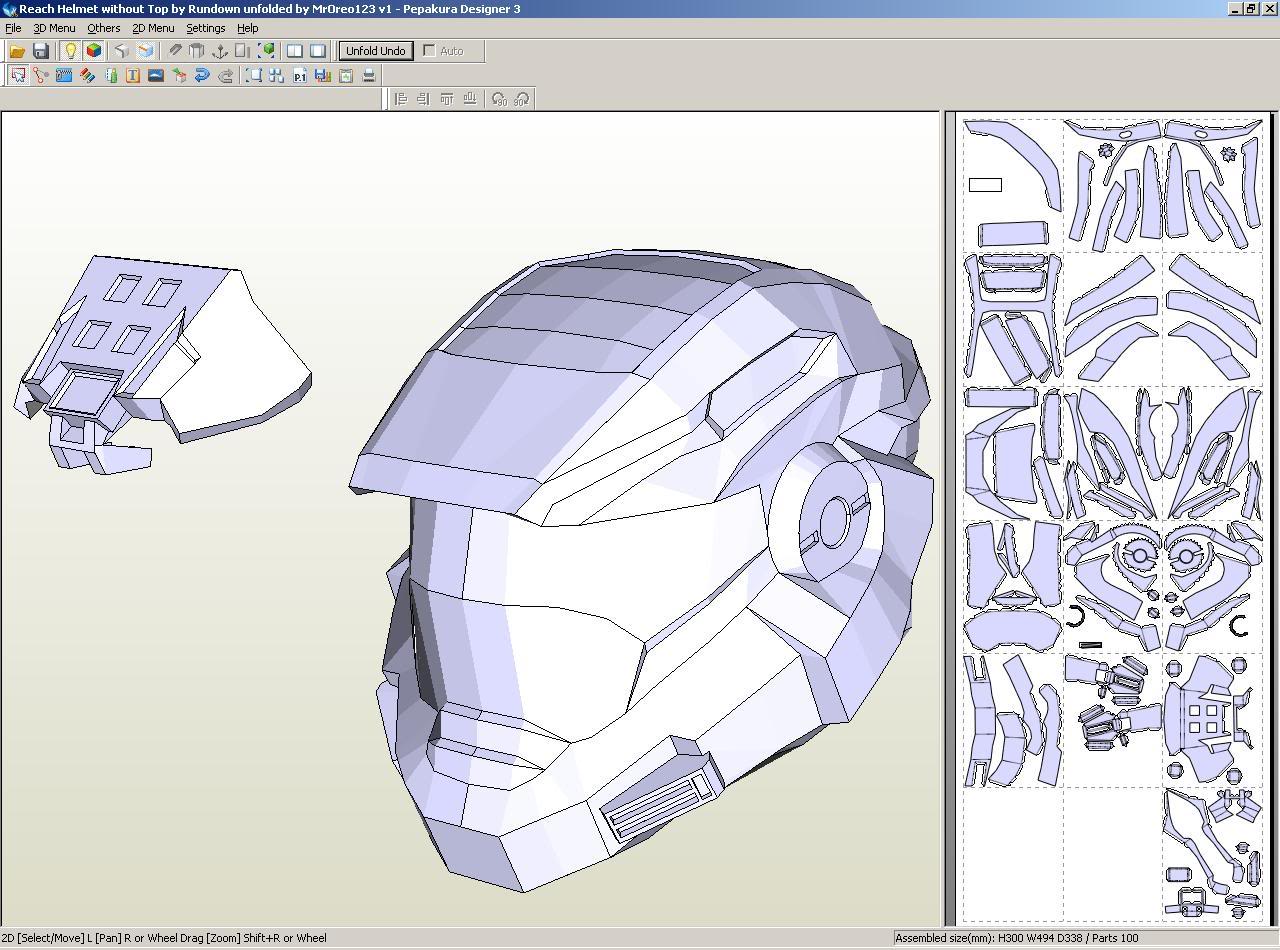Click the align top edges icon
This screenshot has height=950, width=1280.
click(446, 99)
